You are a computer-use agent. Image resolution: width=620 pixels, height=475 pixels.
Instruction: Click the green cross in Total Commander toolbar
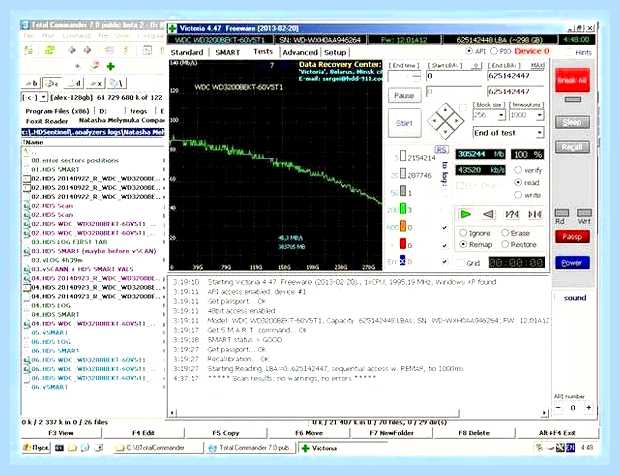(x=111, y=66)
